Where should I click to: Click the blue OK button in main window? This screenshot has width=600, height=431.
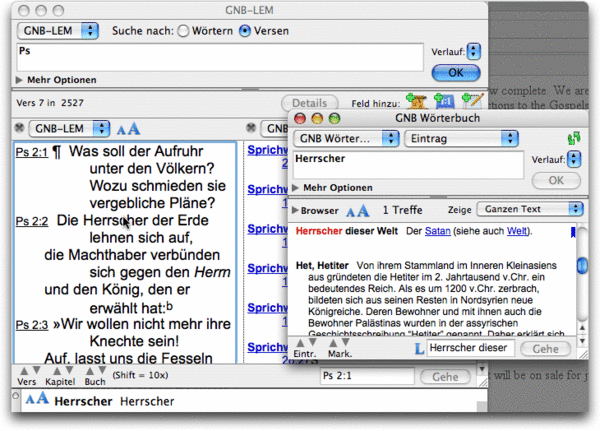(456, 73)
